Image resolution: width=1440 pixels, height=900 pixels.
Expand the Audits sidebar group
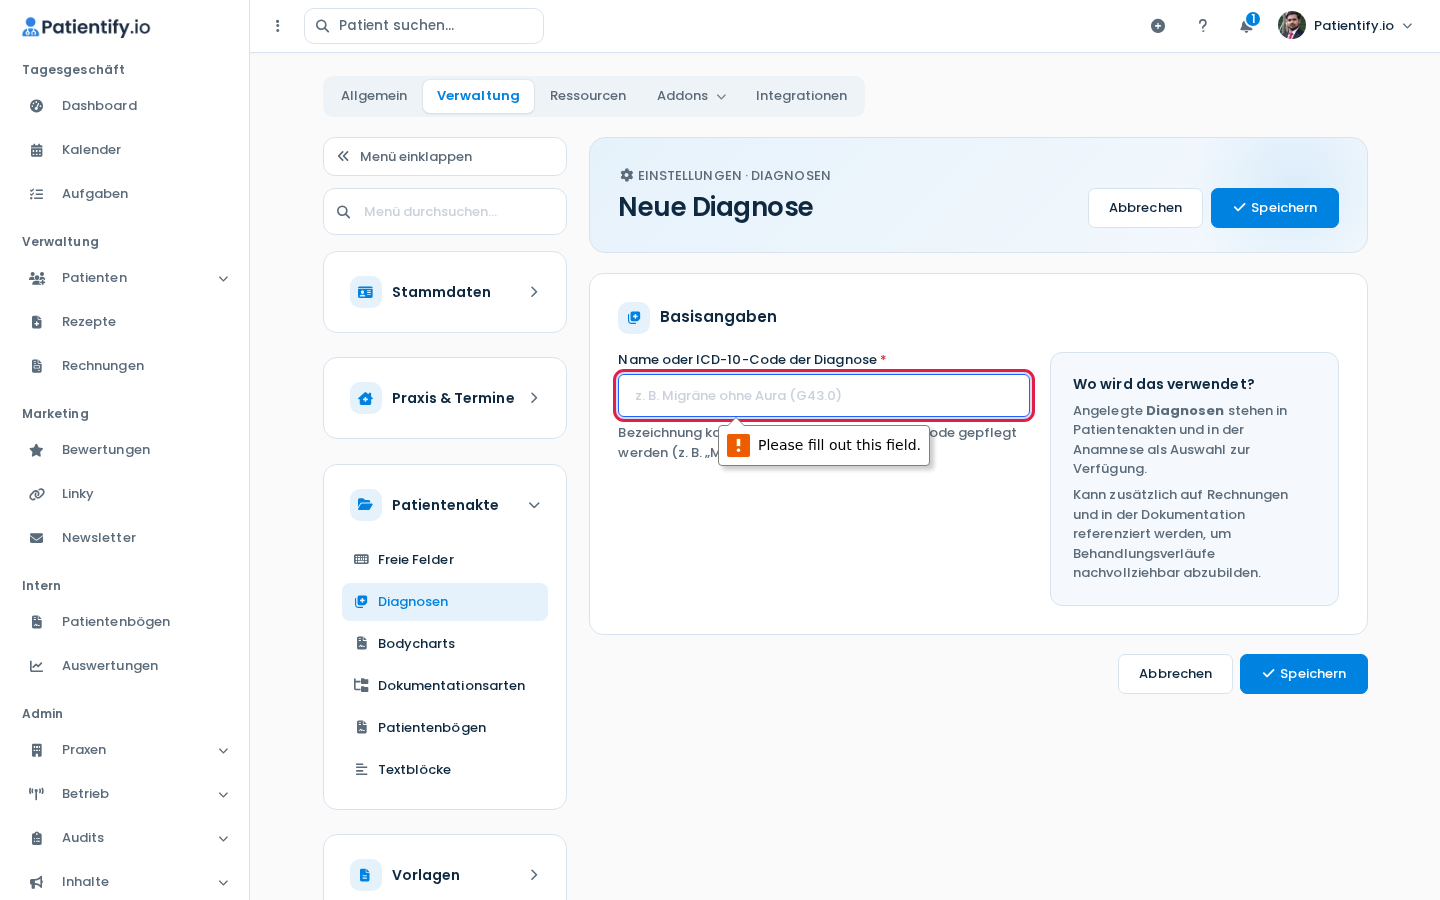(224, 839)
